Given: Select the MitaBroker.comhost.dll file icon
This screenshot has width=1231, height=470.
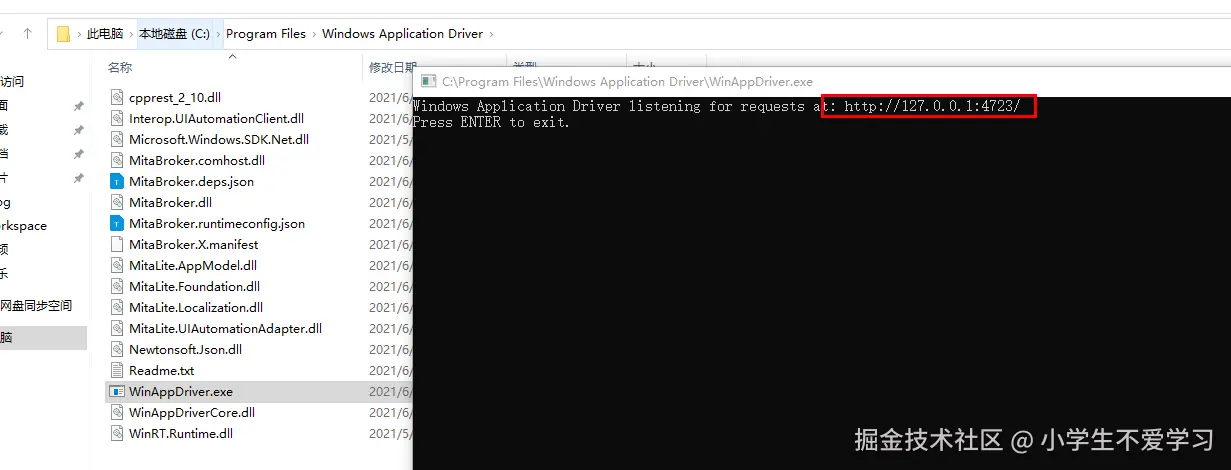Looking at the screenshot, I should [x=117, y=160].
